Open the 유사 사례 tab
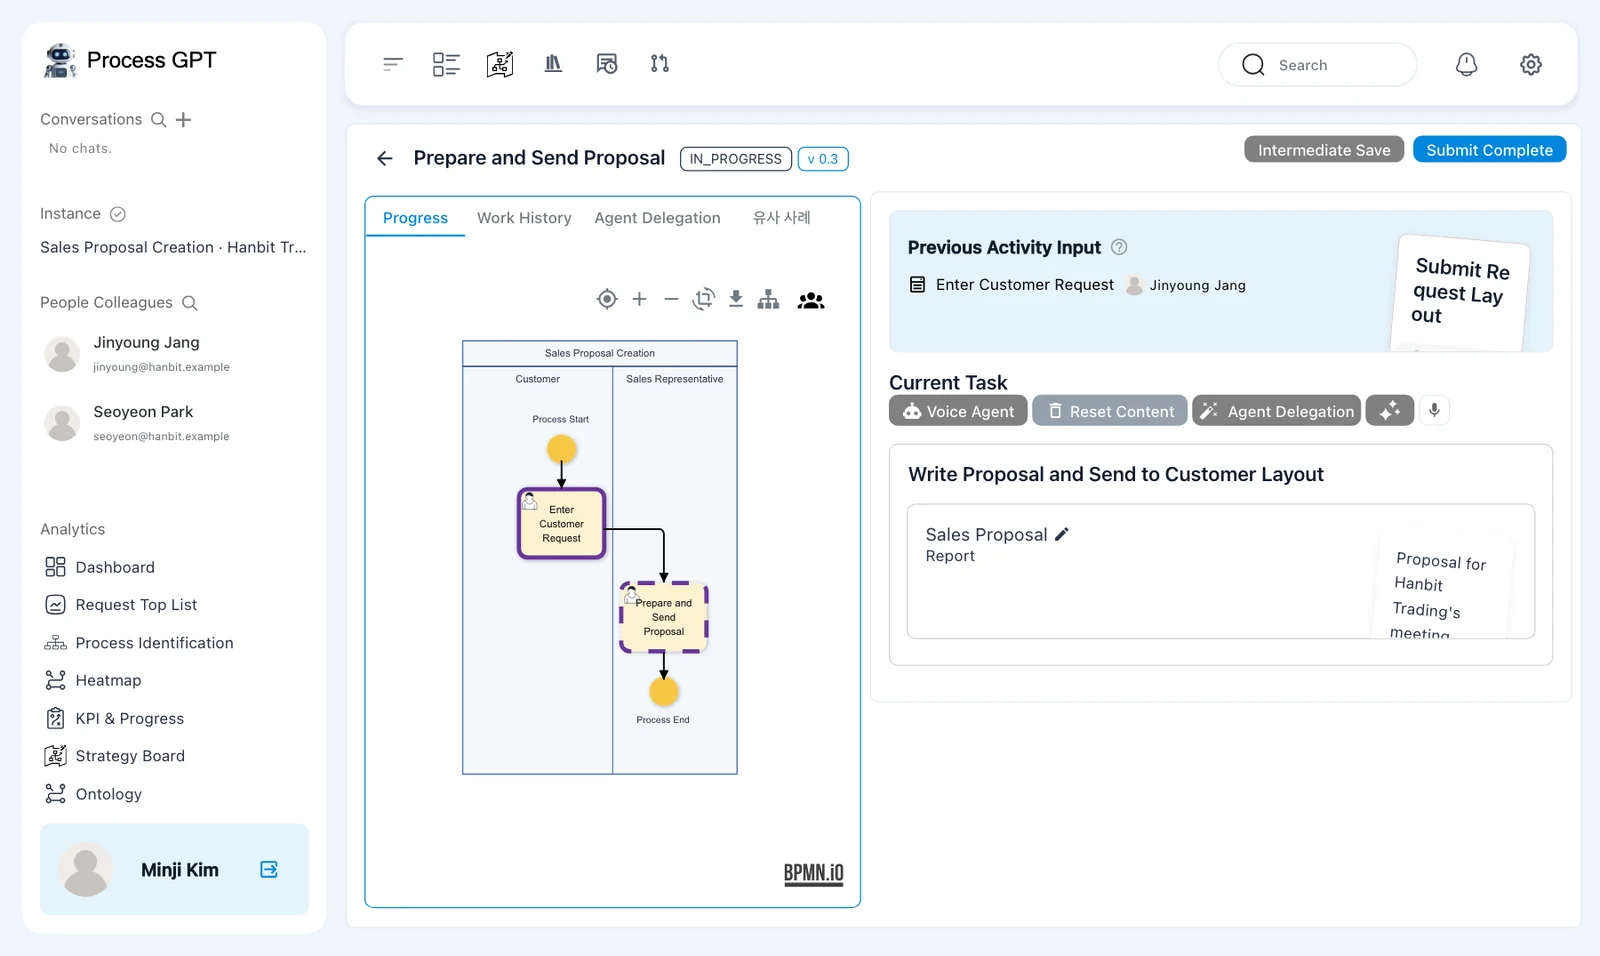The width and height of the screenshot is (1600, 956). tap(782, 218)
